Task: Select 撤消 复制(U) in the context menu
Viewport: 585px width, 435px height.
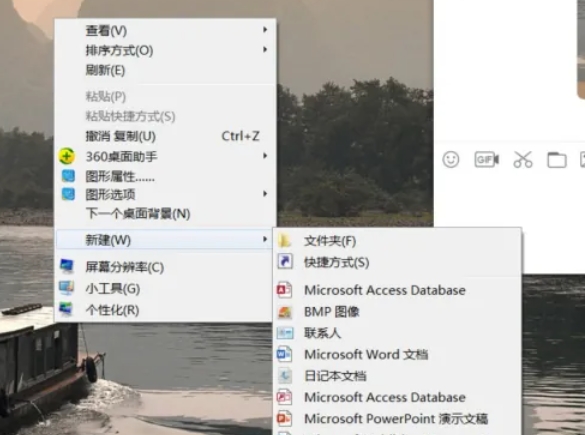Action: coord(165,136)
